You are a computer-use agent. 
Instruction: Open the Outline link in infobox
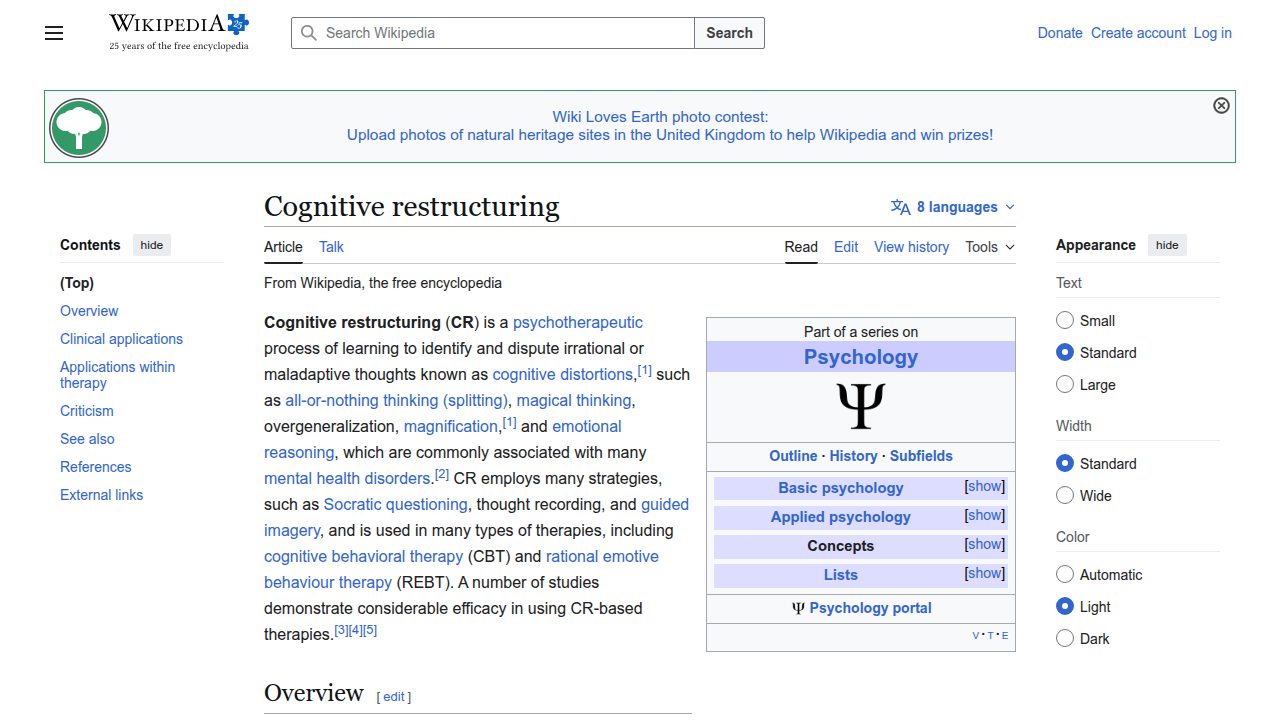pyautogui.click(x=793, y=456)
